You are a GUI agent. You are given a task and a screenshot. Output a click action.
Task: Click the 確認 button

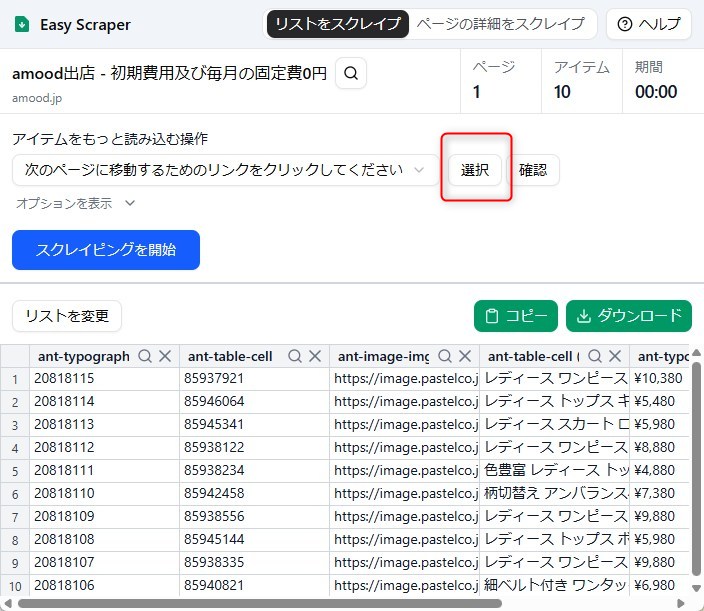533,170
